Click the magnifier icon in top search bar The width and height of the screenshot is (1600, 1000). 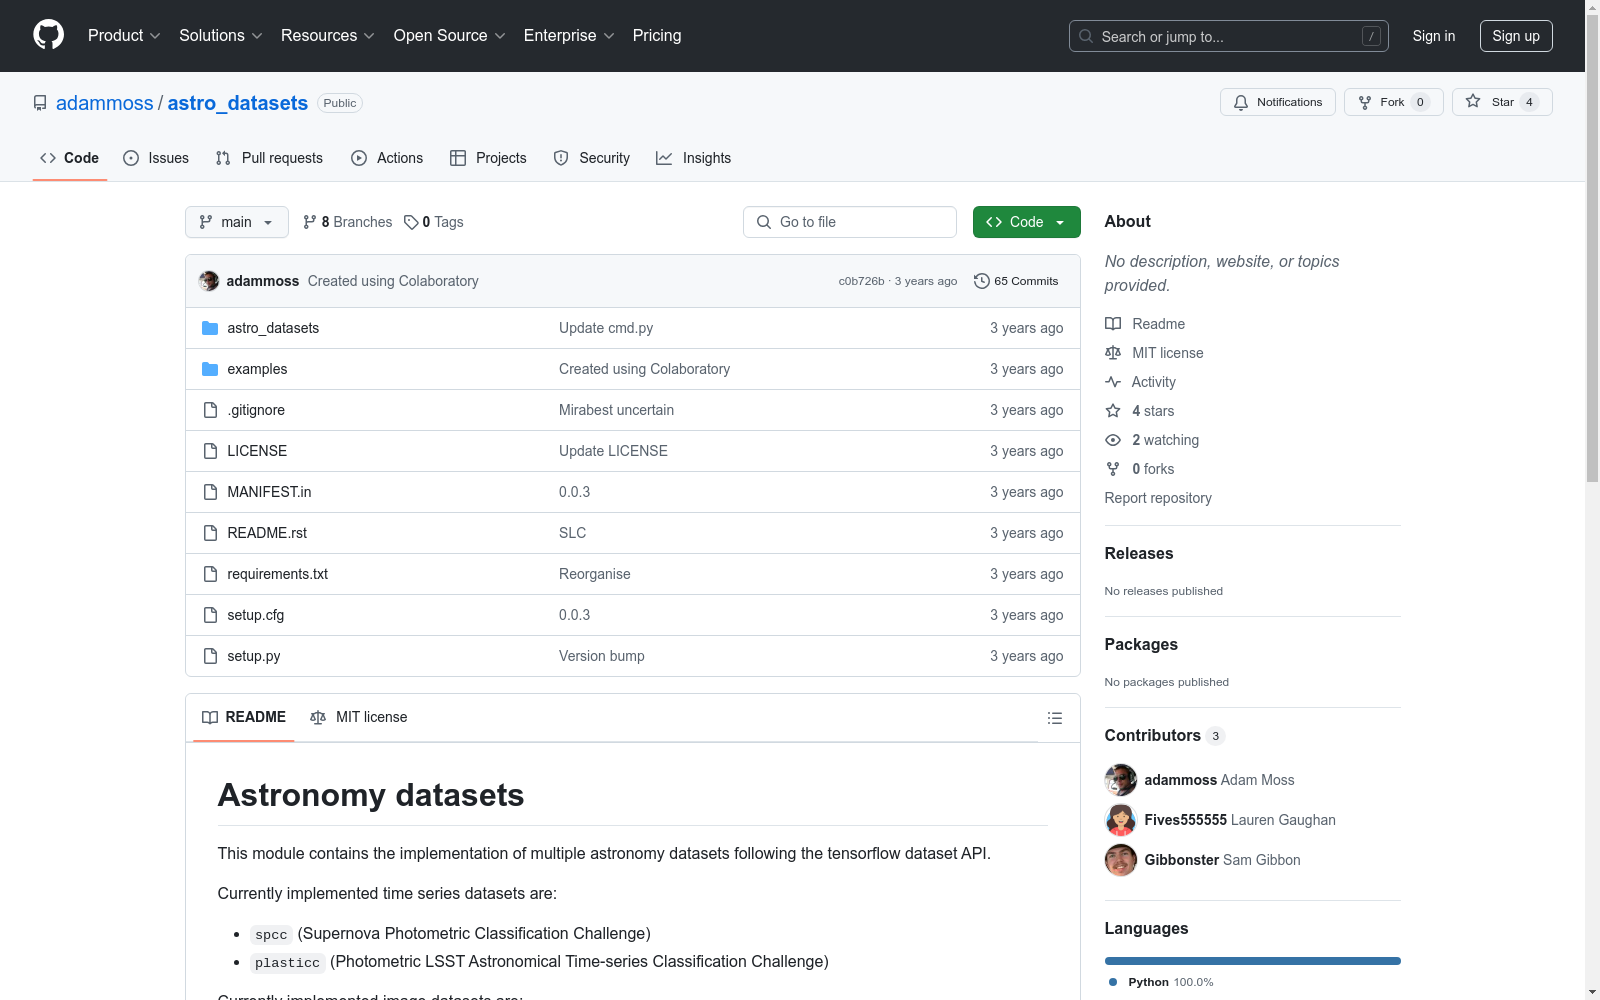tap(1086, 36)
